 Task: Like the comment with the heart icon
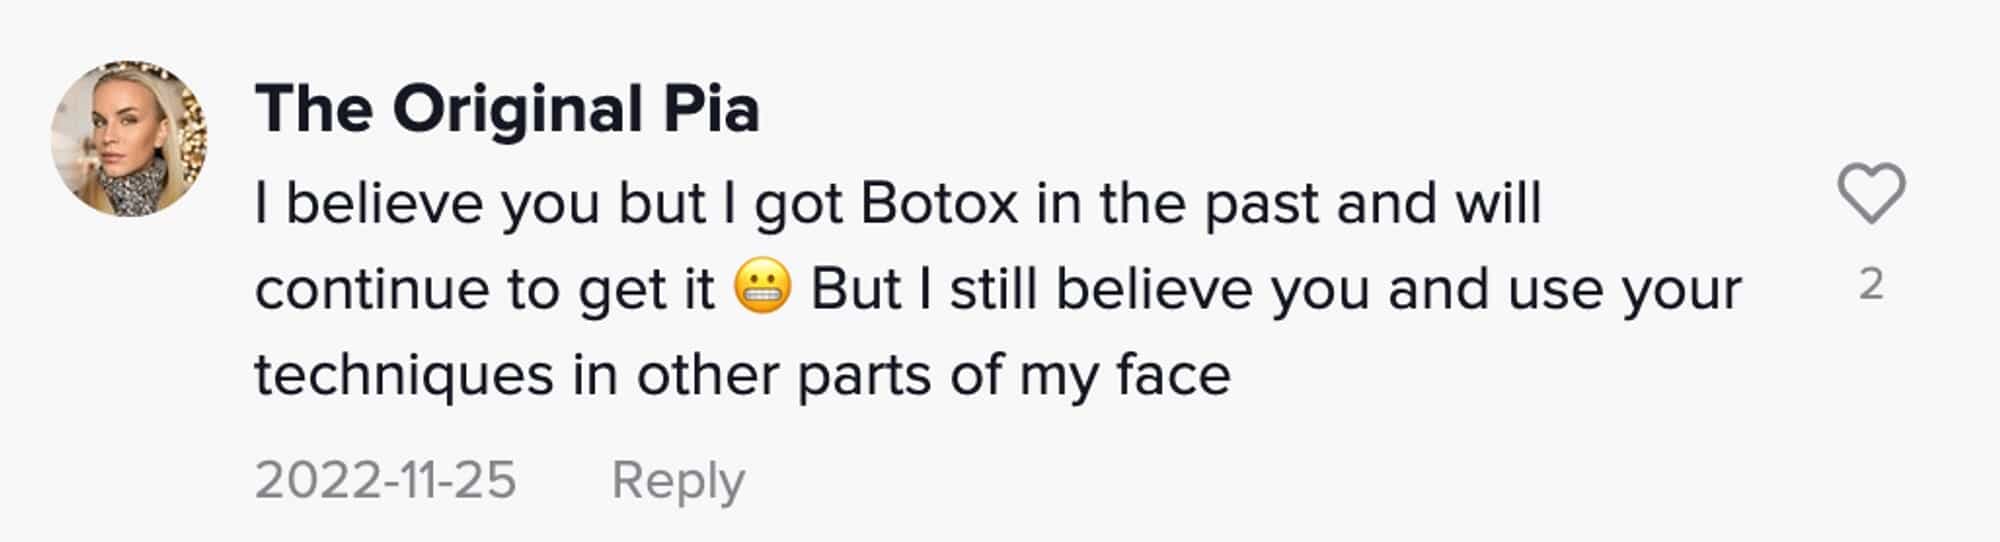click(1871, 193)
